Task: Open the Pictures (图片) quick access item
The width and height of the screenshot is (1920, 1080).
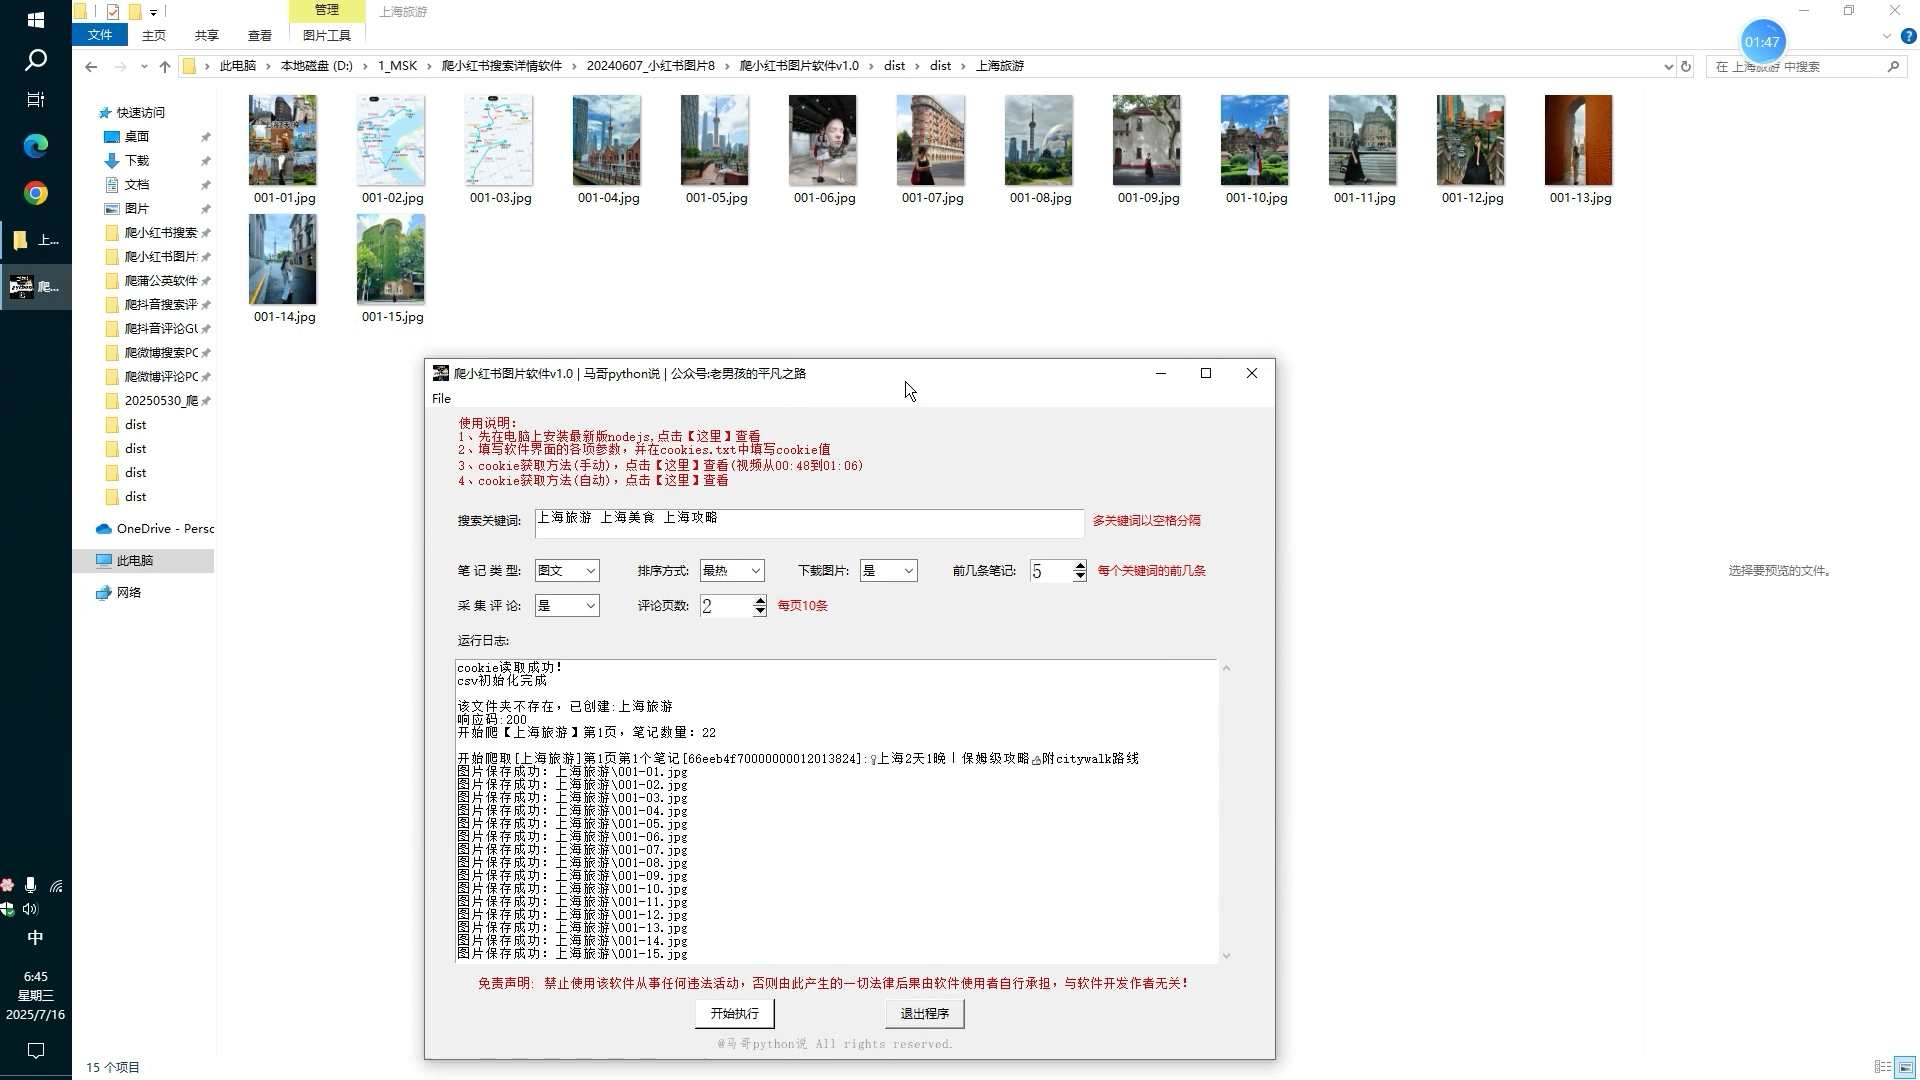Action: [137, 208]
